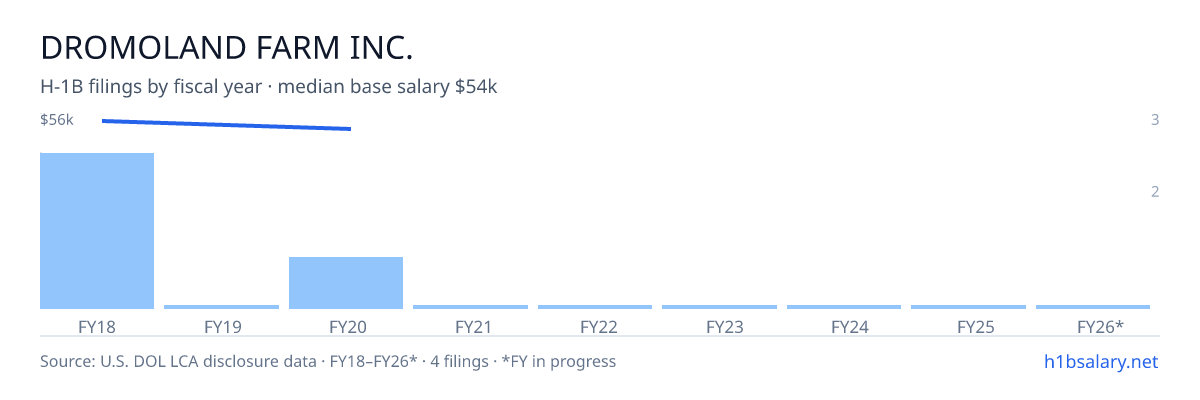Viewport: 1200px width, 400px height.
Task: Click the filings axis value 3
Action: click(x=1155, y=120)
